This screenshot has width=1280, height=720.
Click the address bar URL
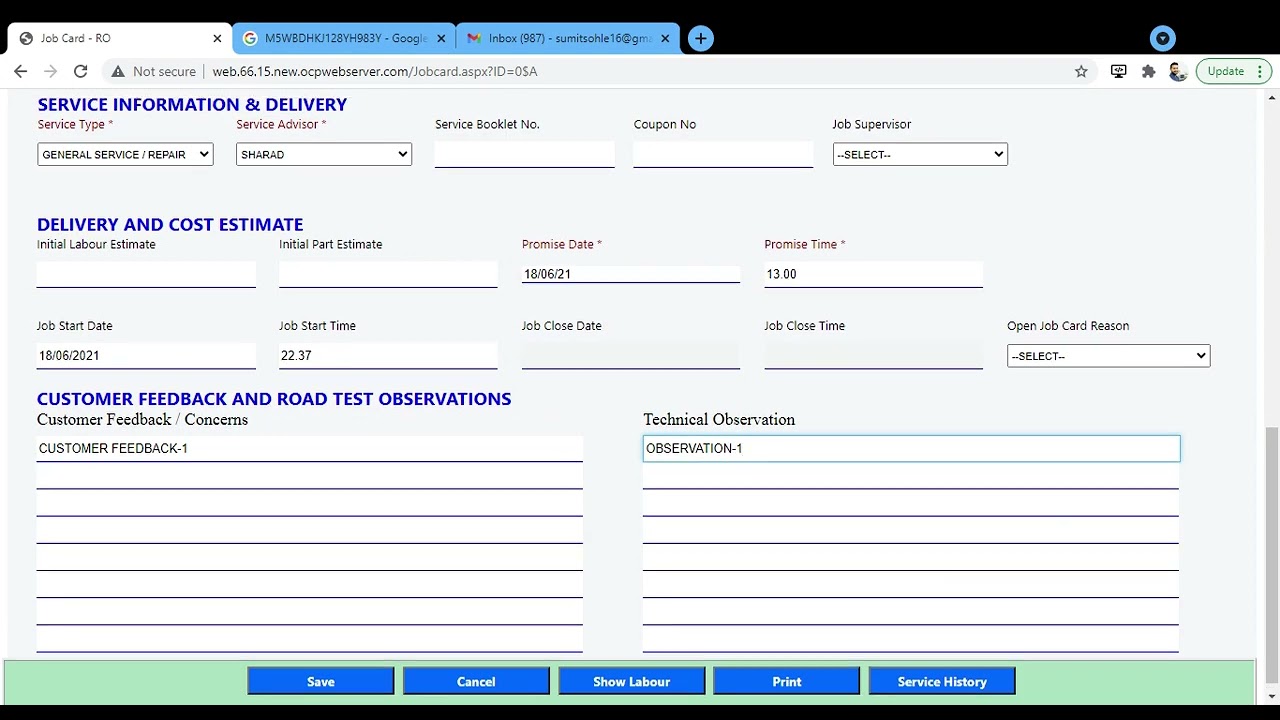tap(375, 71)
